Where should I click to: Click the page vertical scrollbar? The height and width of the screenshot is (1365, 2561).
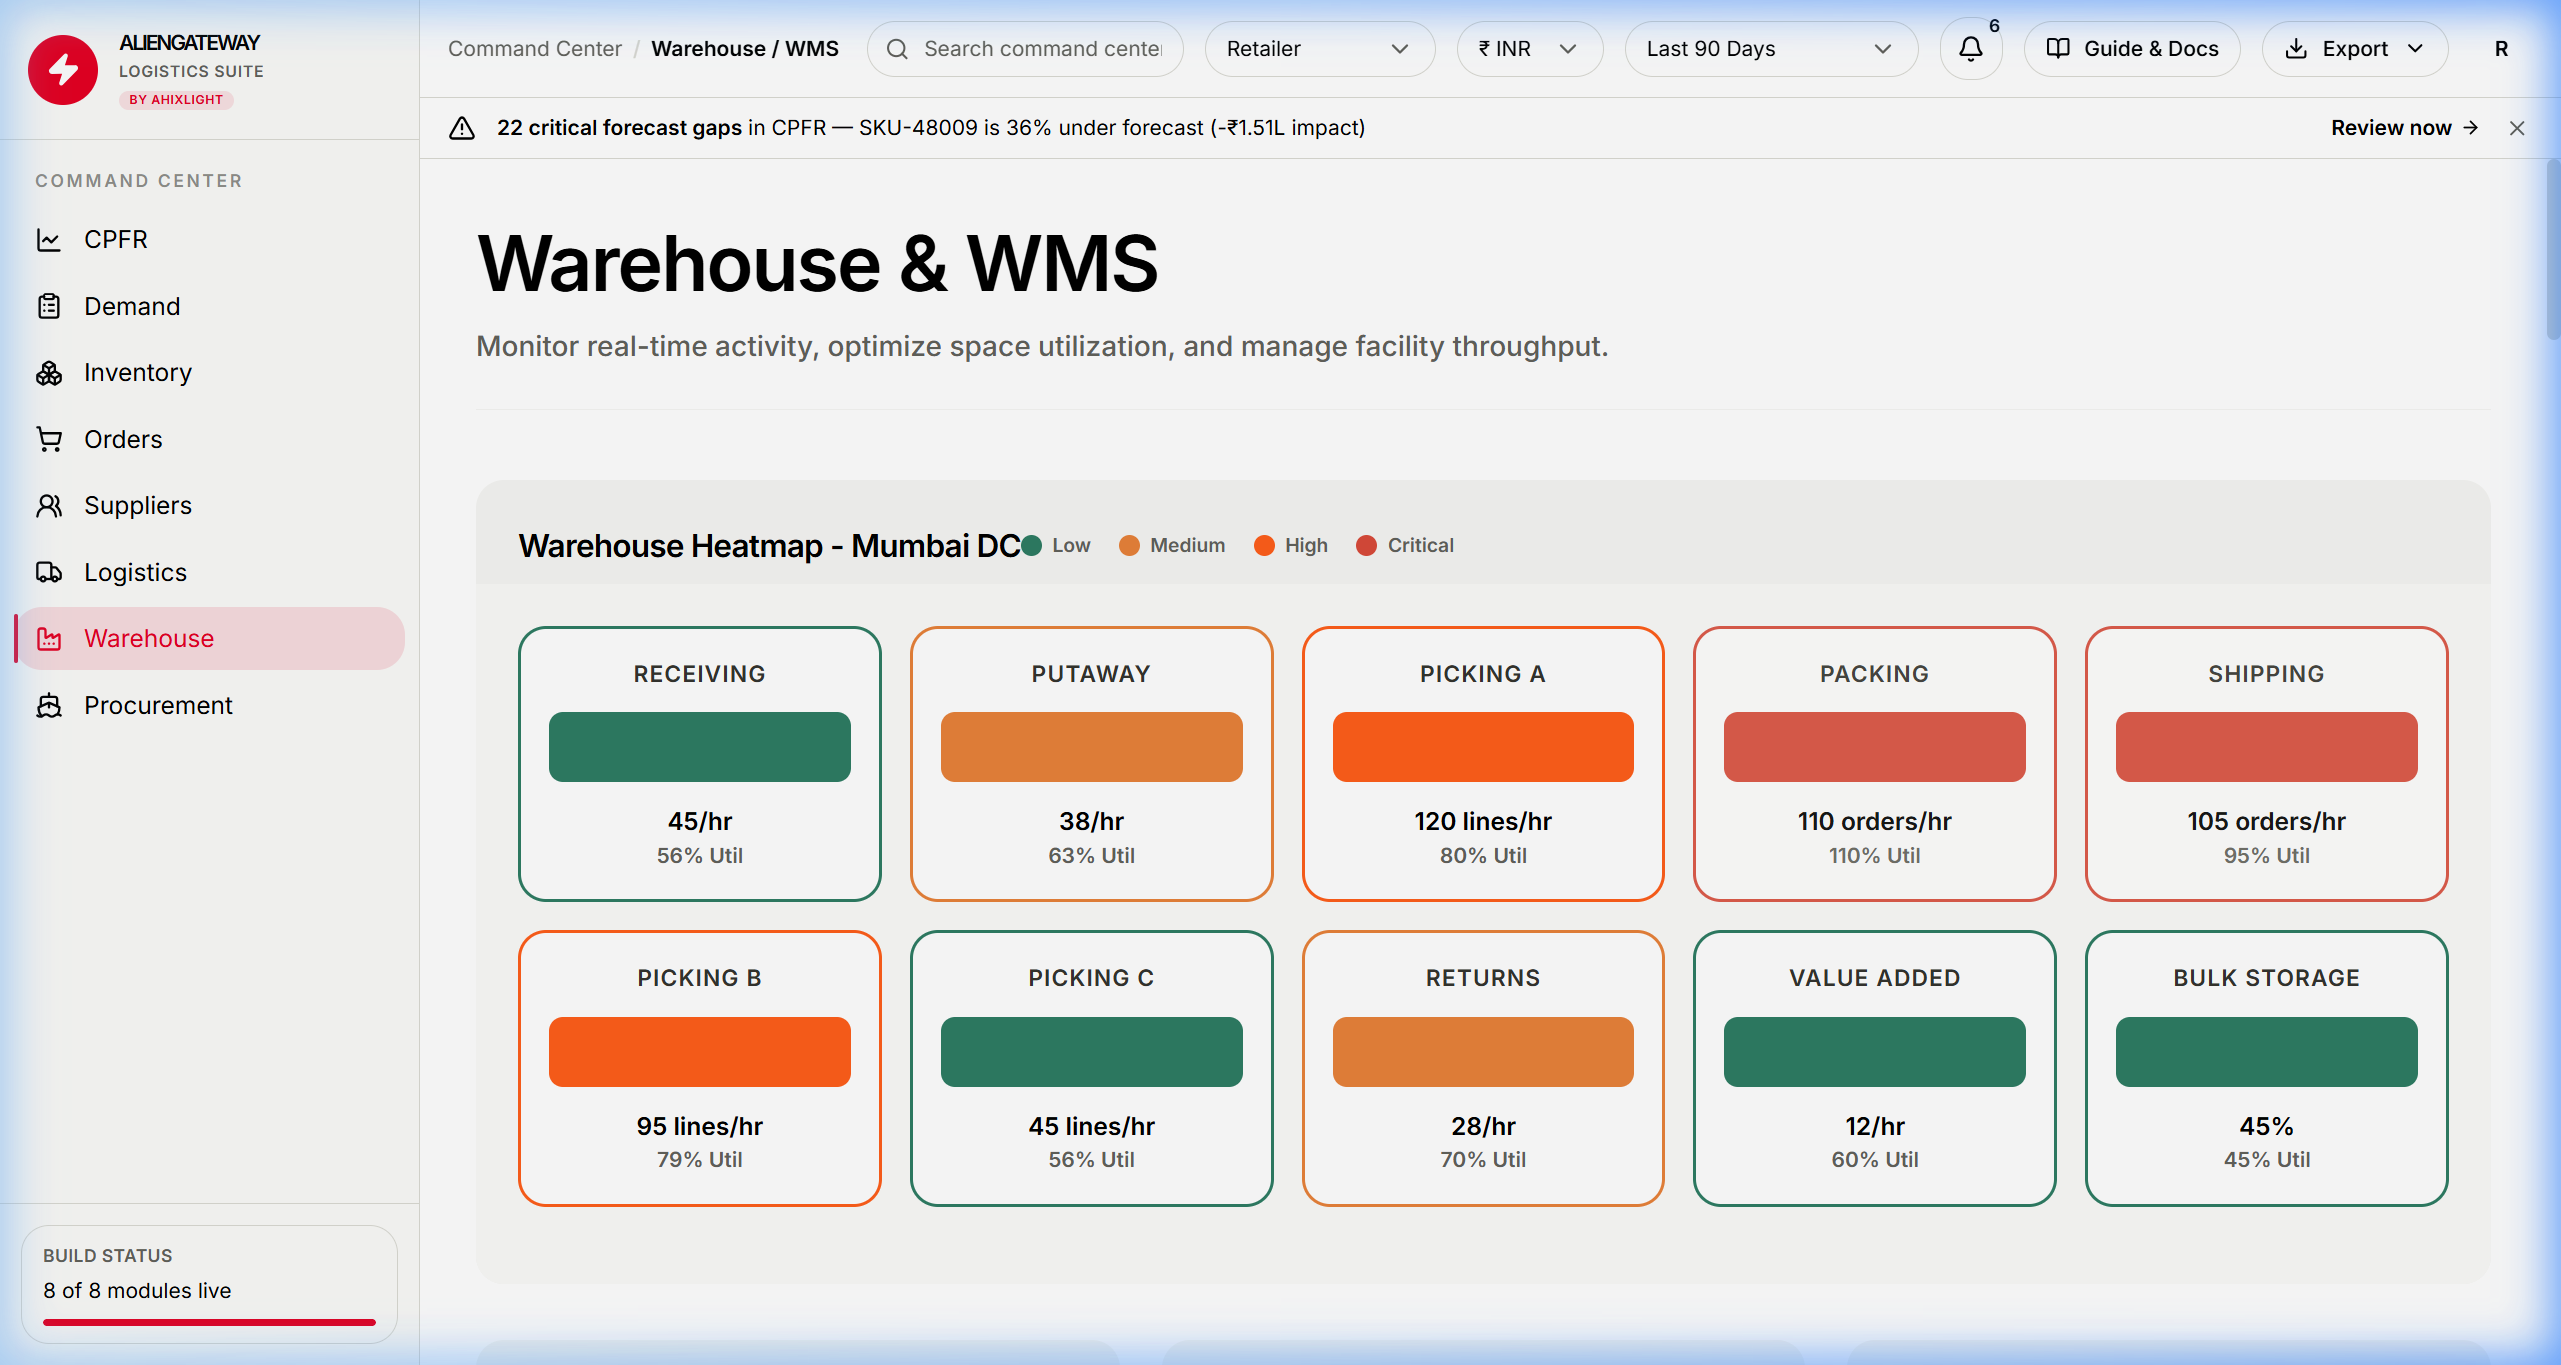tap(2552, 250)
